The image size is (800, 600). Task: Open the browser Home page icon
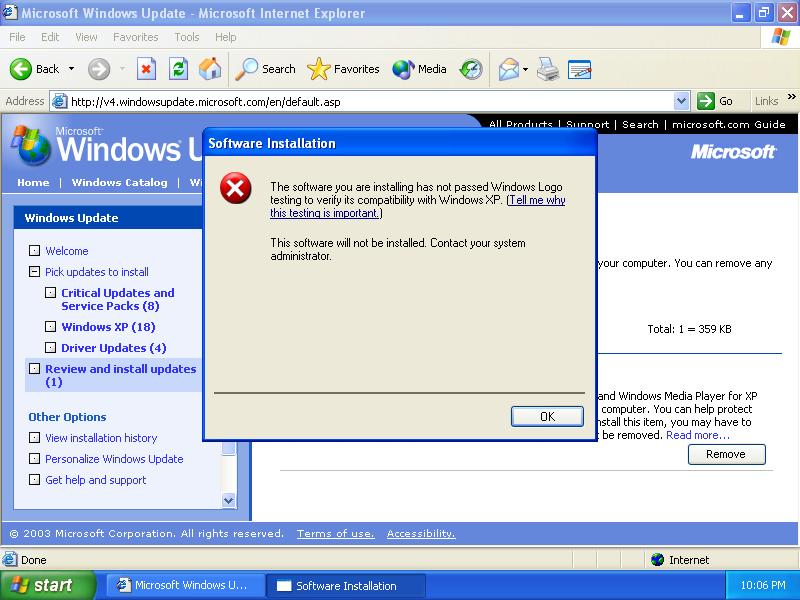[208, 69]
